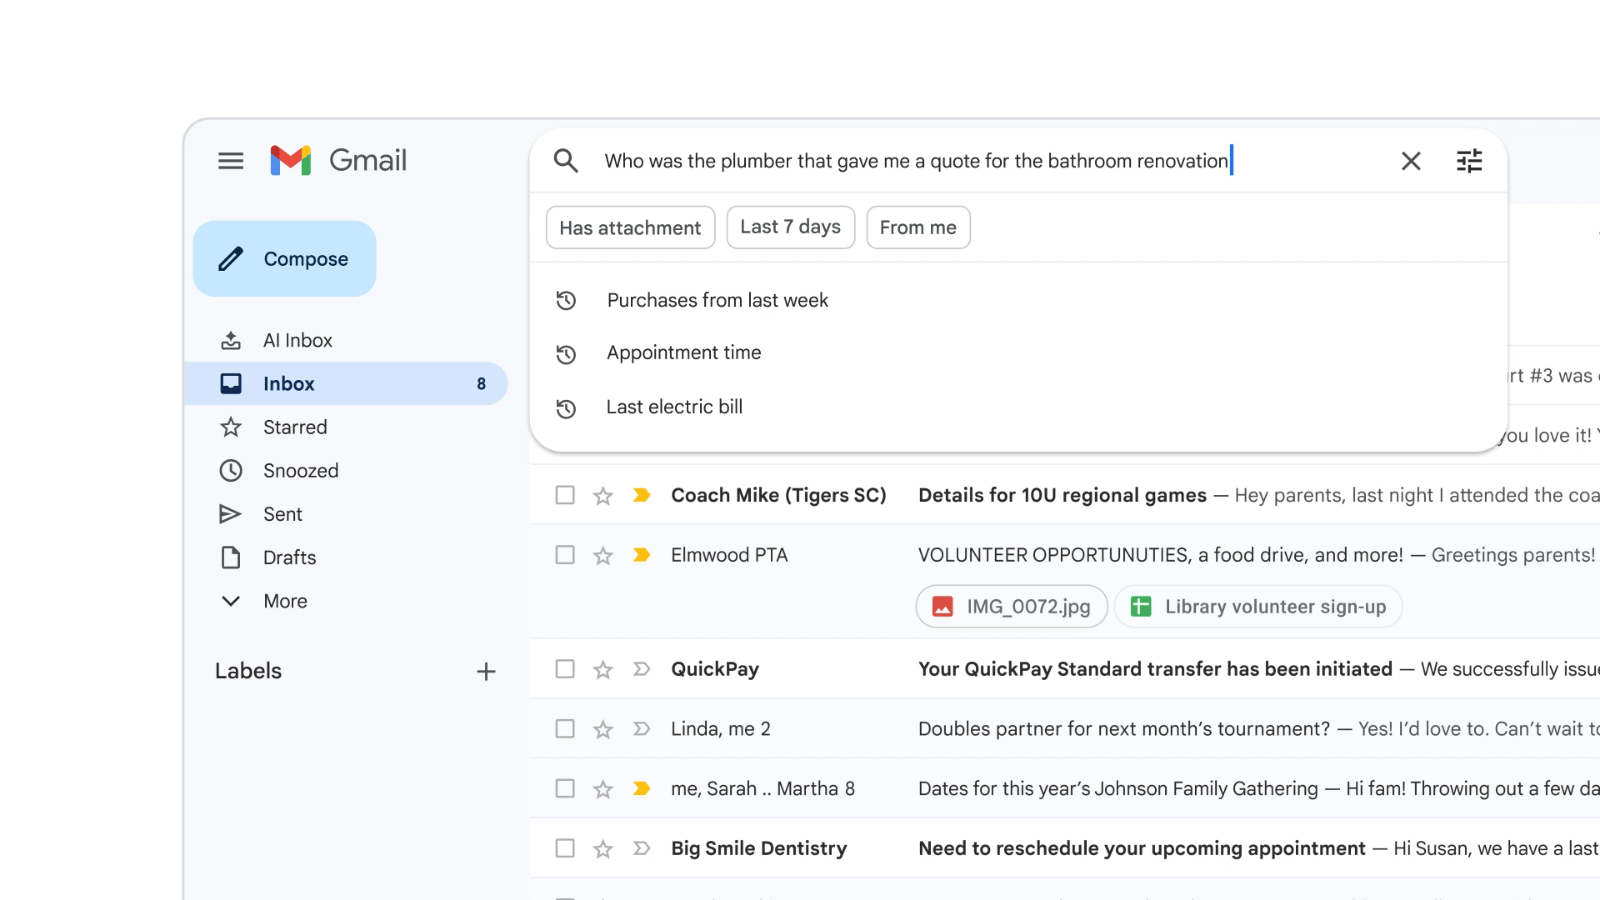This screenshot has width=1600, height=900.
Task: Click the Drafts document icon
Action: coord(231,557)
